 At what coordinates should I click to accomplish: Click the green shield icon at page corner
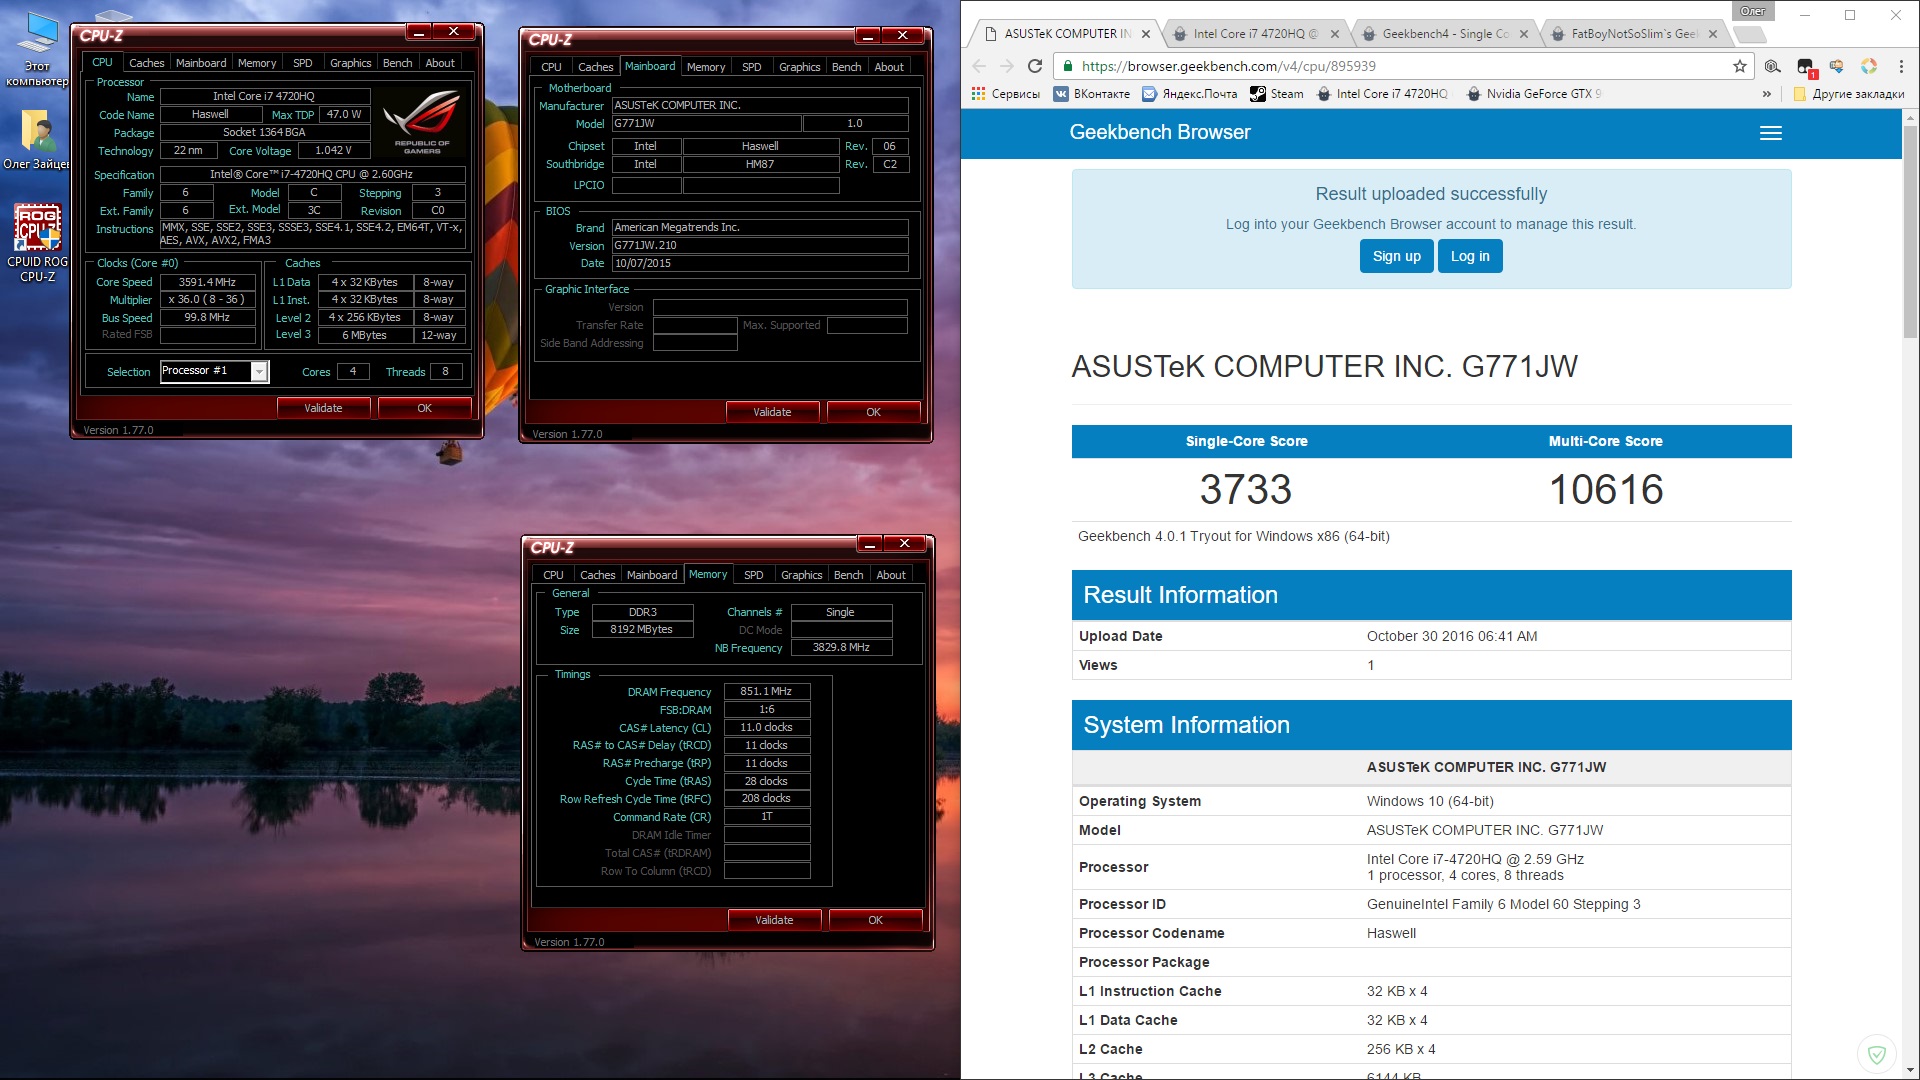tap(1877, 1054)
